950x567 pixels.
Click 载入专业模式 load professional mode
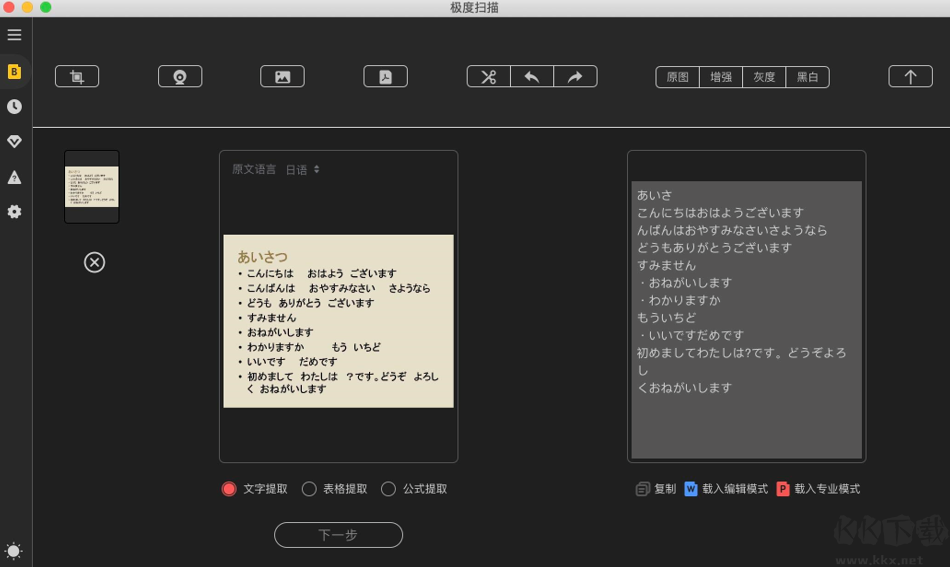(x=827, y=489)
